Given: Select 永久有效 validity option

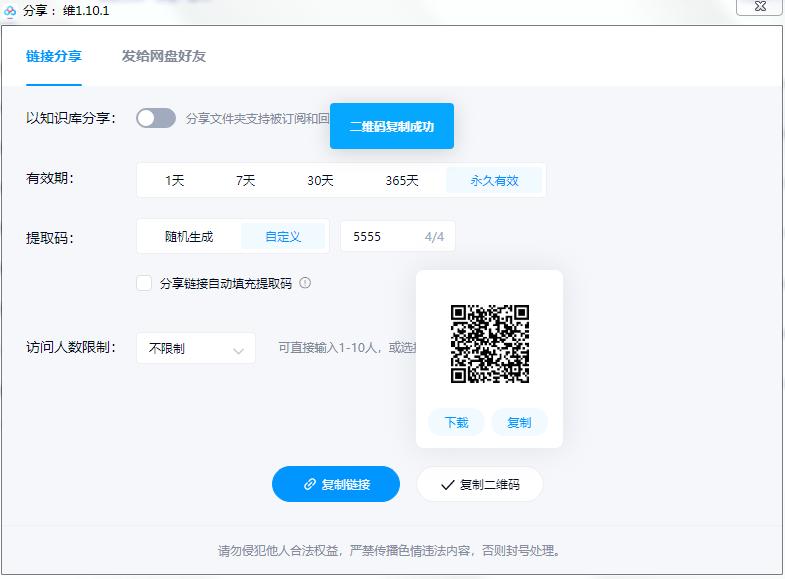Looking at the screenshot, I should (494, 180).
